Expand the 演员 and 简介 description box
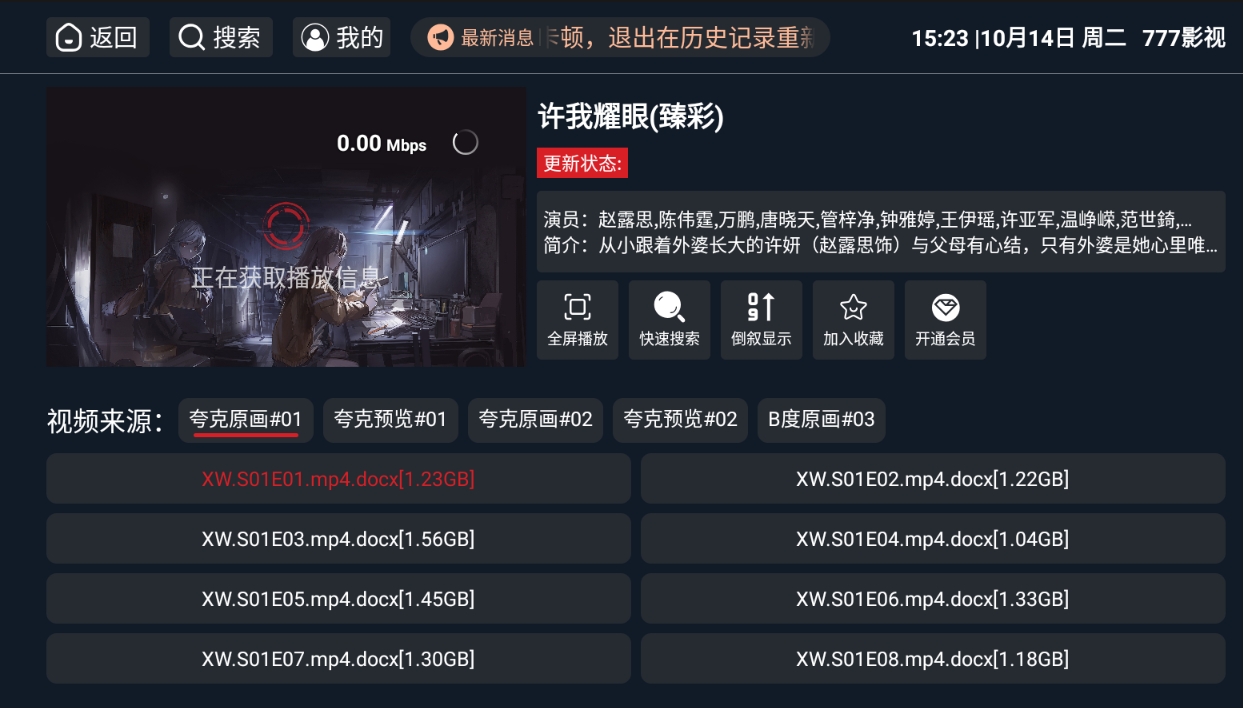Screen dimensions: 1243x708 pos(881,232)
